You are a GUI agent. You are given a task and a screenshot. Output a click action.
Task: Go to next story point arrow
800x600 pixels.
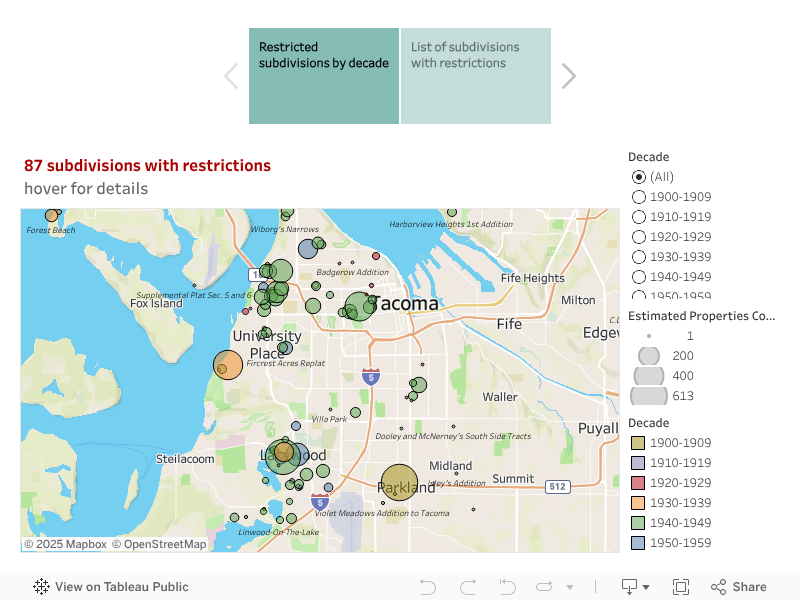(x=569, y=76)
